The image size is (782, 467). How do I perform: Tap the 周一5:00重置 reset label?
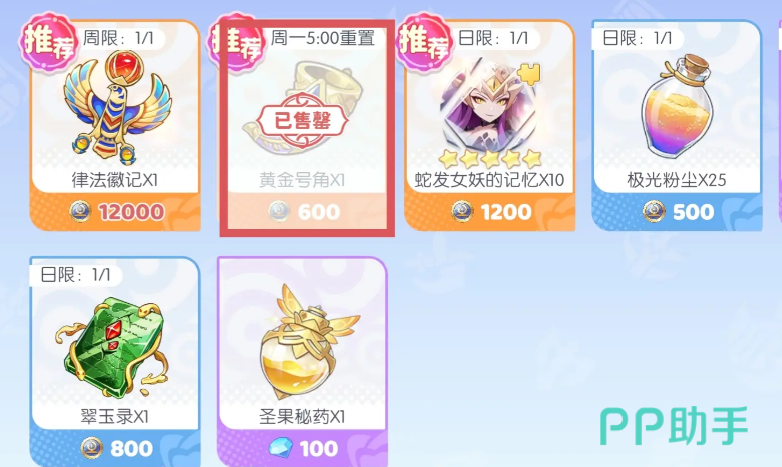[323, 37]
